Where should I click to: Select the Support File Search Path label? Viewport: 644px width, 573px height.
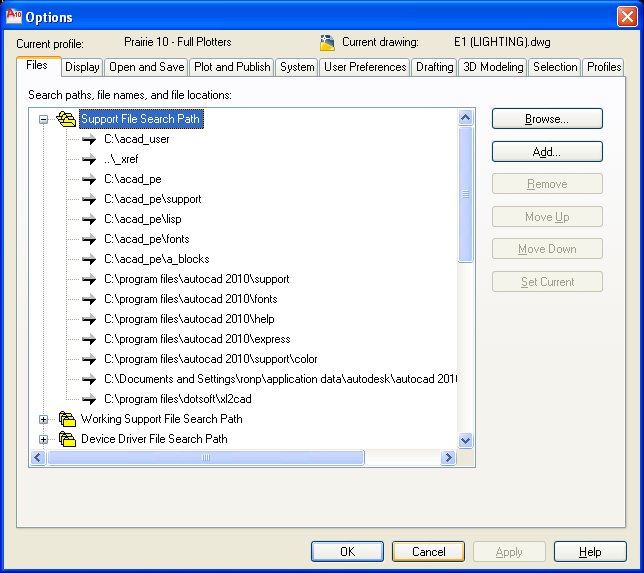coord(140,119)
